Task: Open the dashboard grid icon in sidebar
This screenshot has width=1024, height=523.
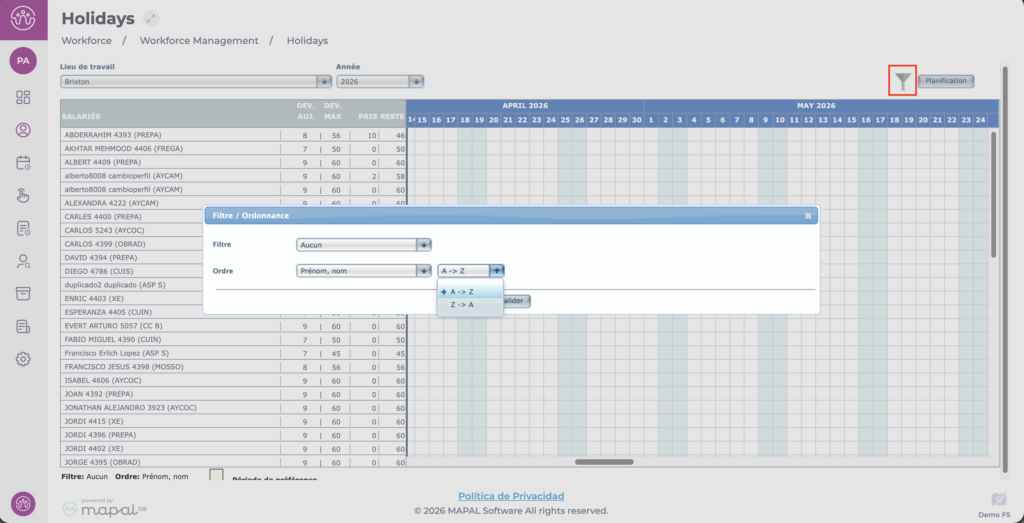Action: tap(23, 97)
